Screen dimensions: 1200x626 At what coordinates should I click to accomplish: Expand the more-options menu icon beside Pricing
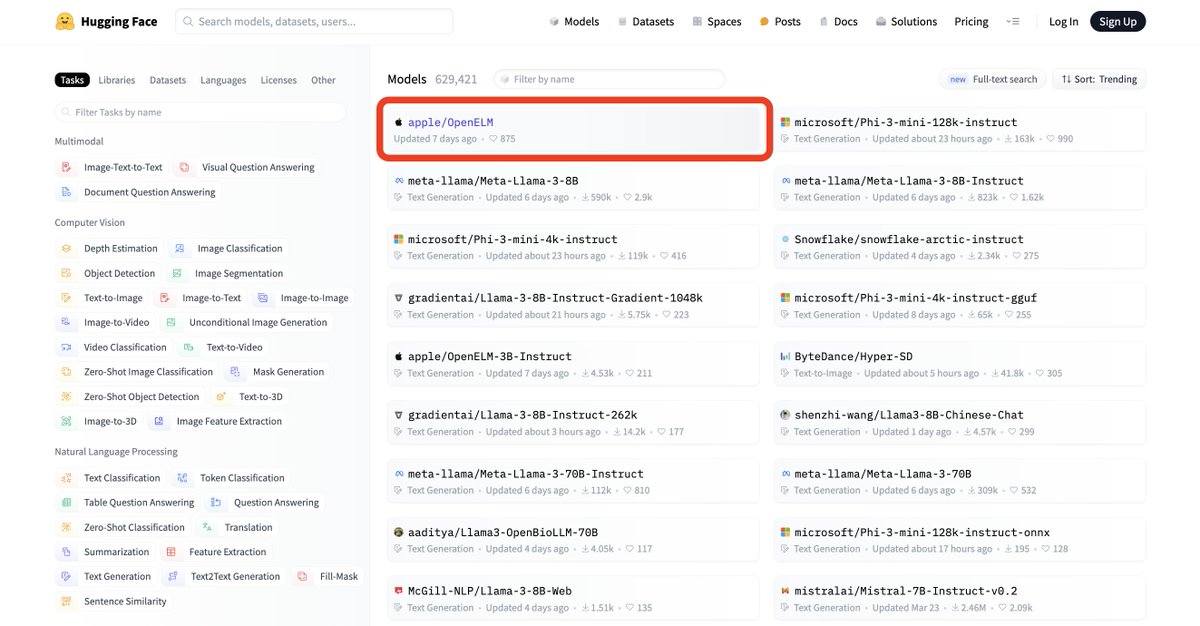click(x=1013, y=21)
